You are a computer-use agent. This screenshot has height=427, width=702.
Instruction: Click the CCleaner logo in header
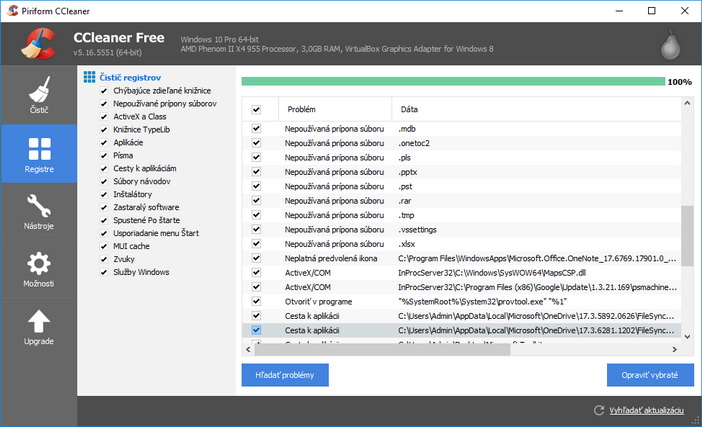click(36, 43)
